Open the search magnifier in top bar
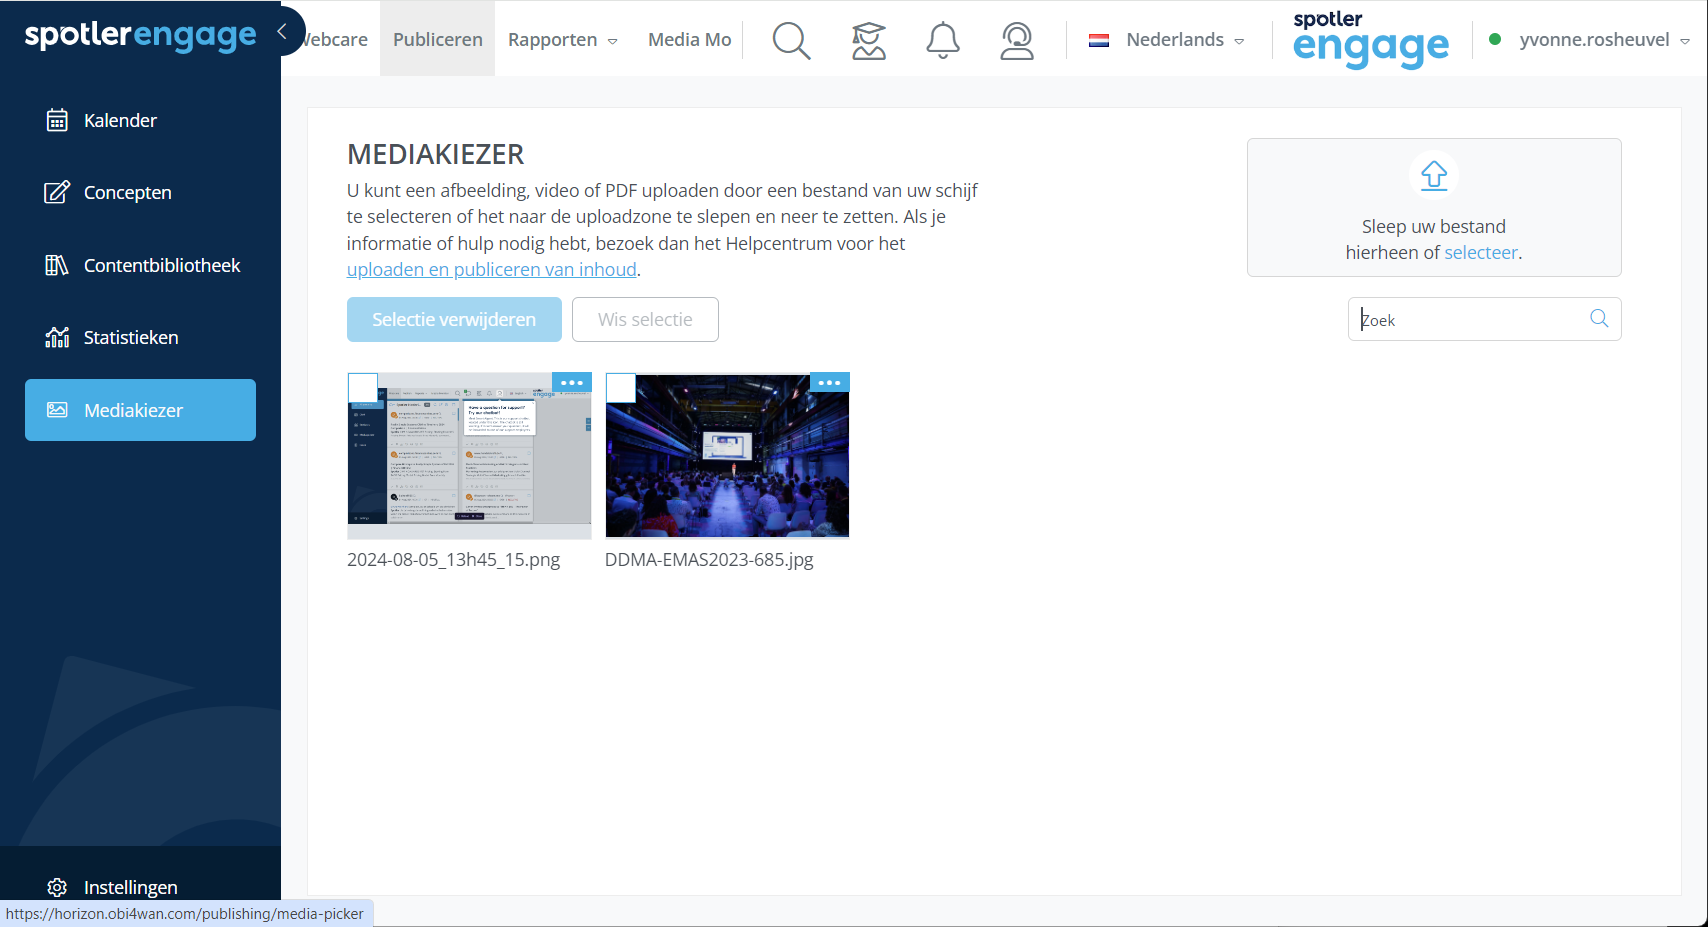This screenshot has height=927, width=1708. pyautogui.click(x=791, y=40)
